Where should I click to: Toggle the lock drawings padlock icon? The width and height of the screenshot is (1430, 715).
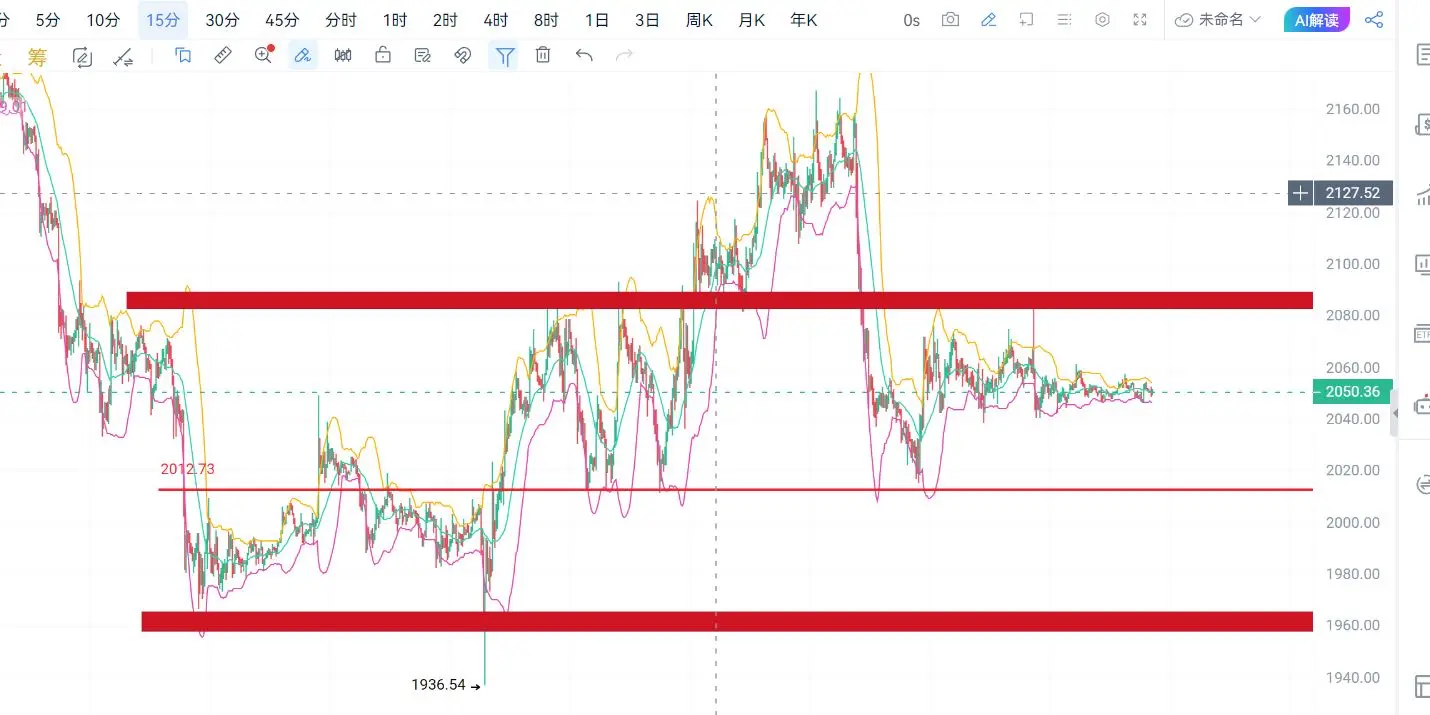(383, 56)
